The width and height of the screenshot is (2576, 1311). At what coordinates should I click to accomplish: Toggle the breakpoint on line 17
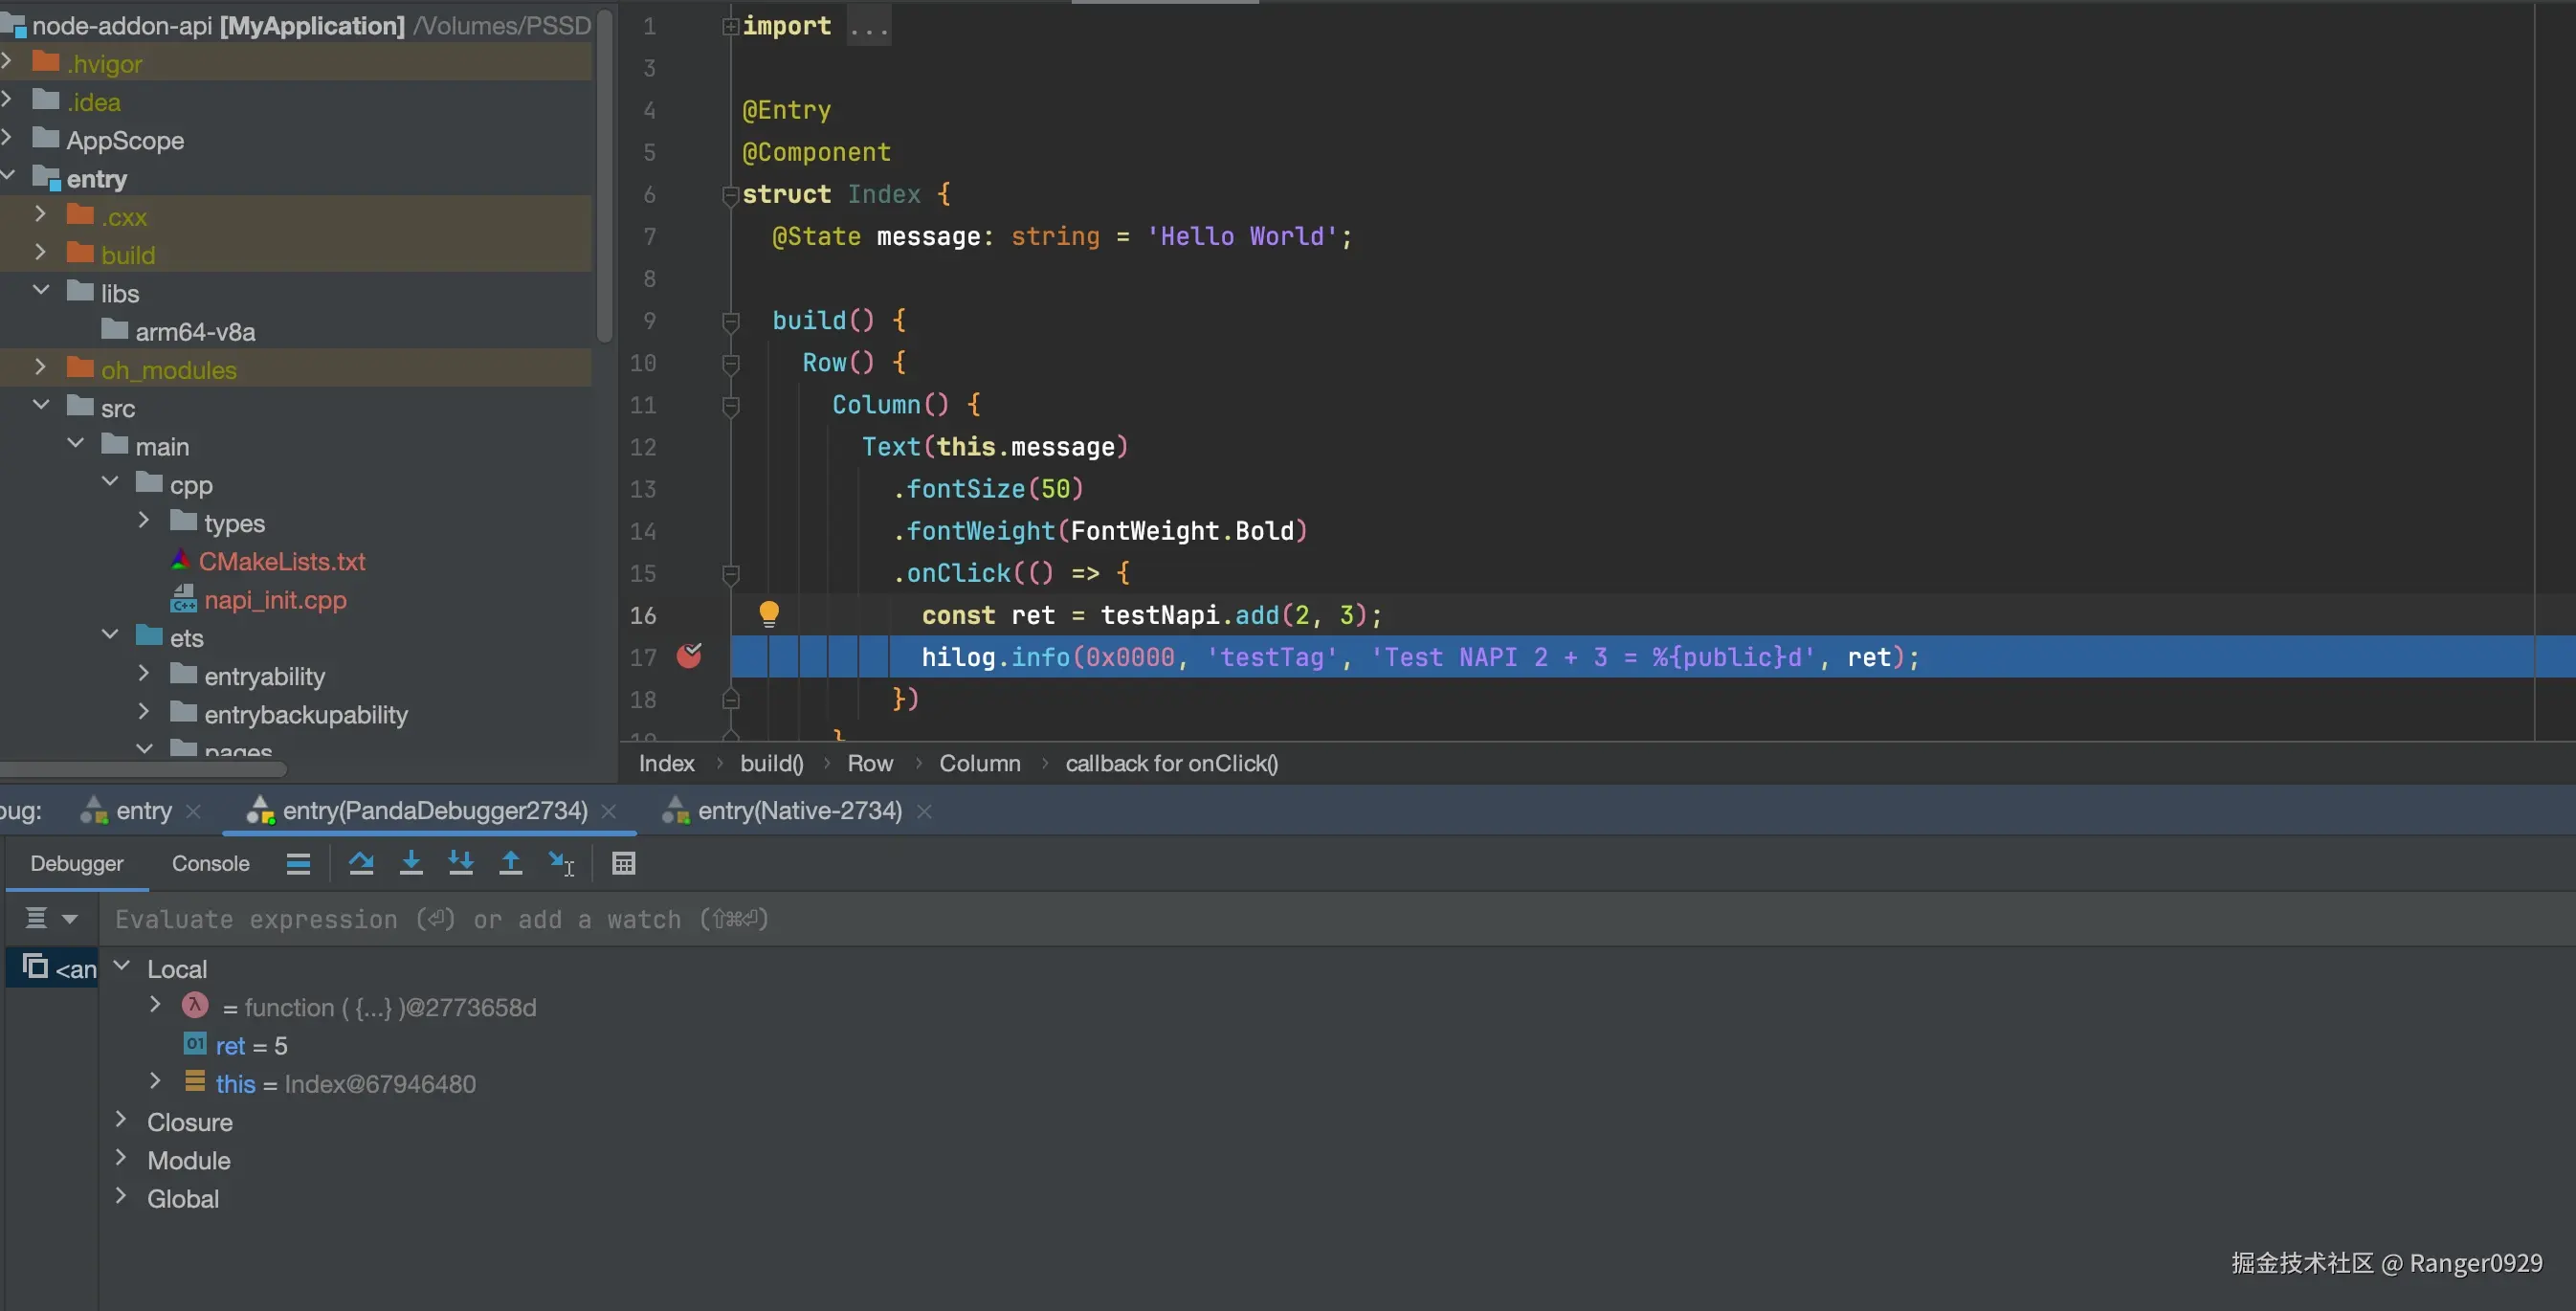tap(689, 656)
